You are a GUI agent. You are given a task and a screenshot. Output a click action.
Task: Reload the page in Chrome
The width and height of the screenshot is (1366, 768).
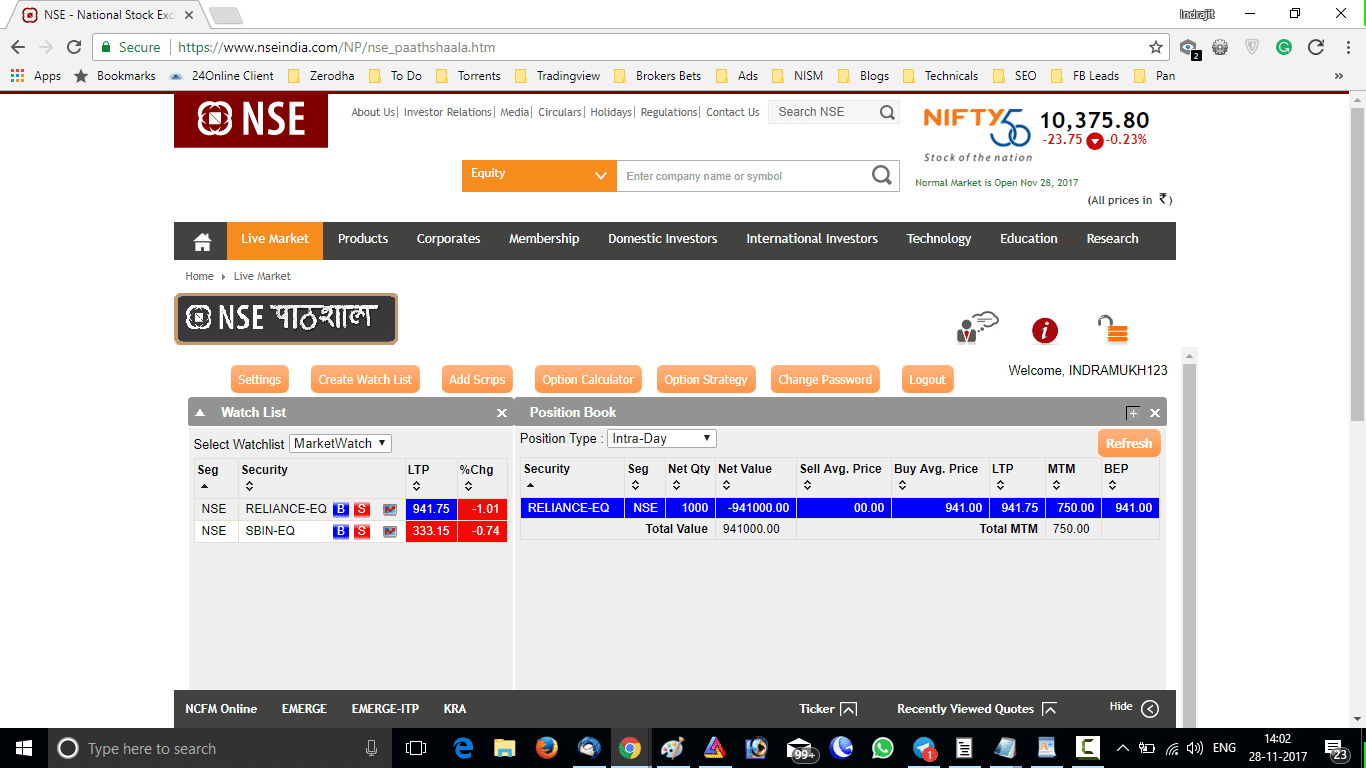(x=74, y=47)
